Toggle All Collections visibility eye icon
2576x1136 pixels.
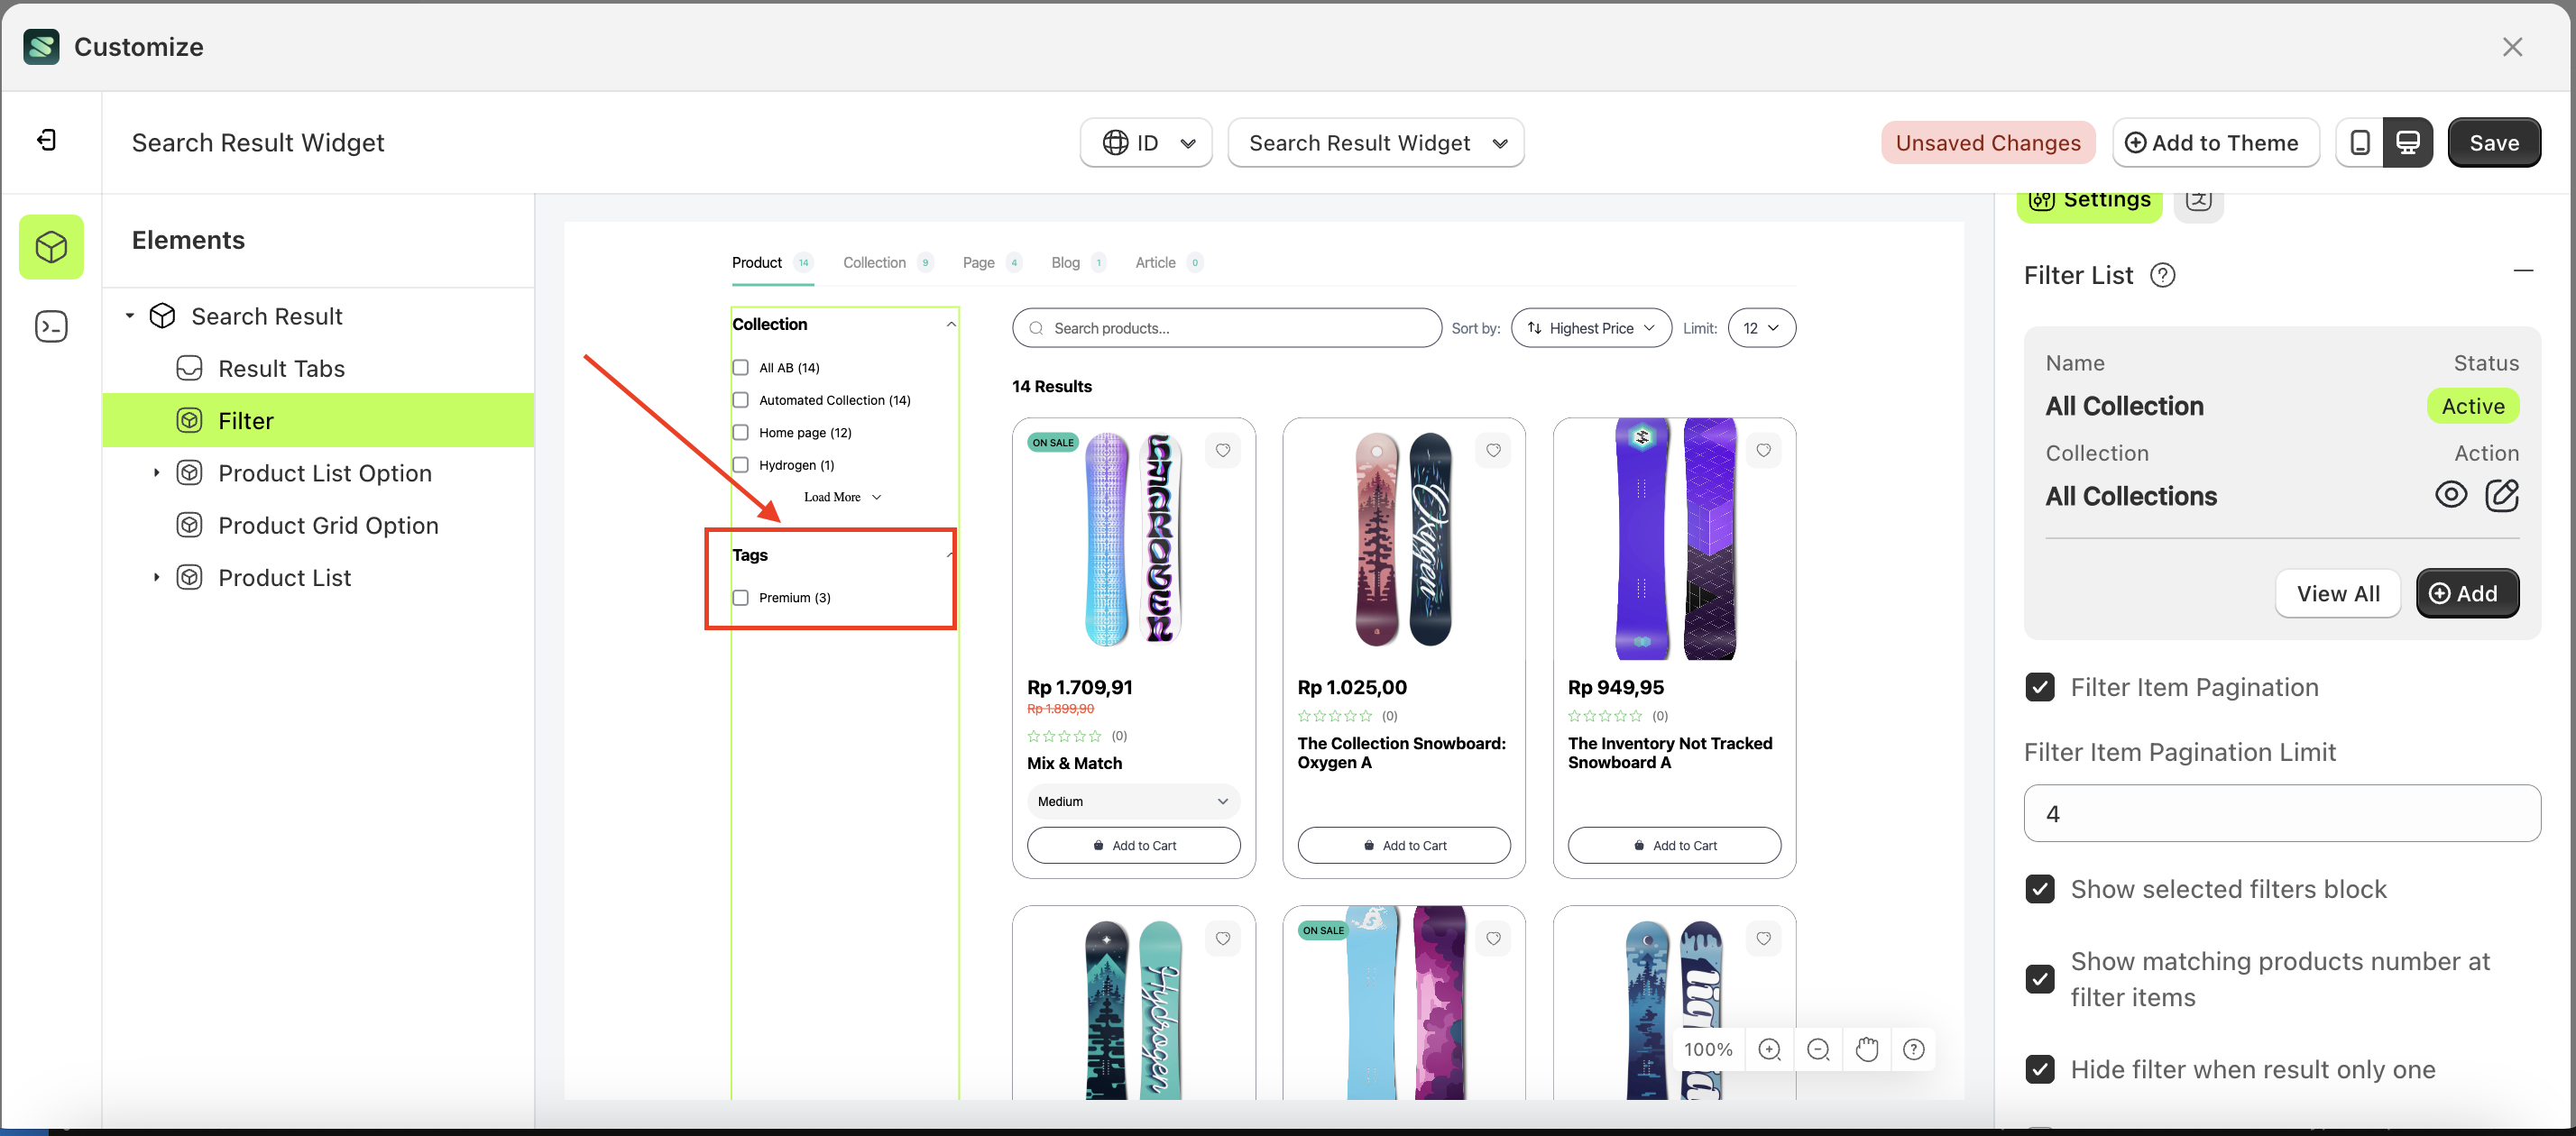point(2450,495)
